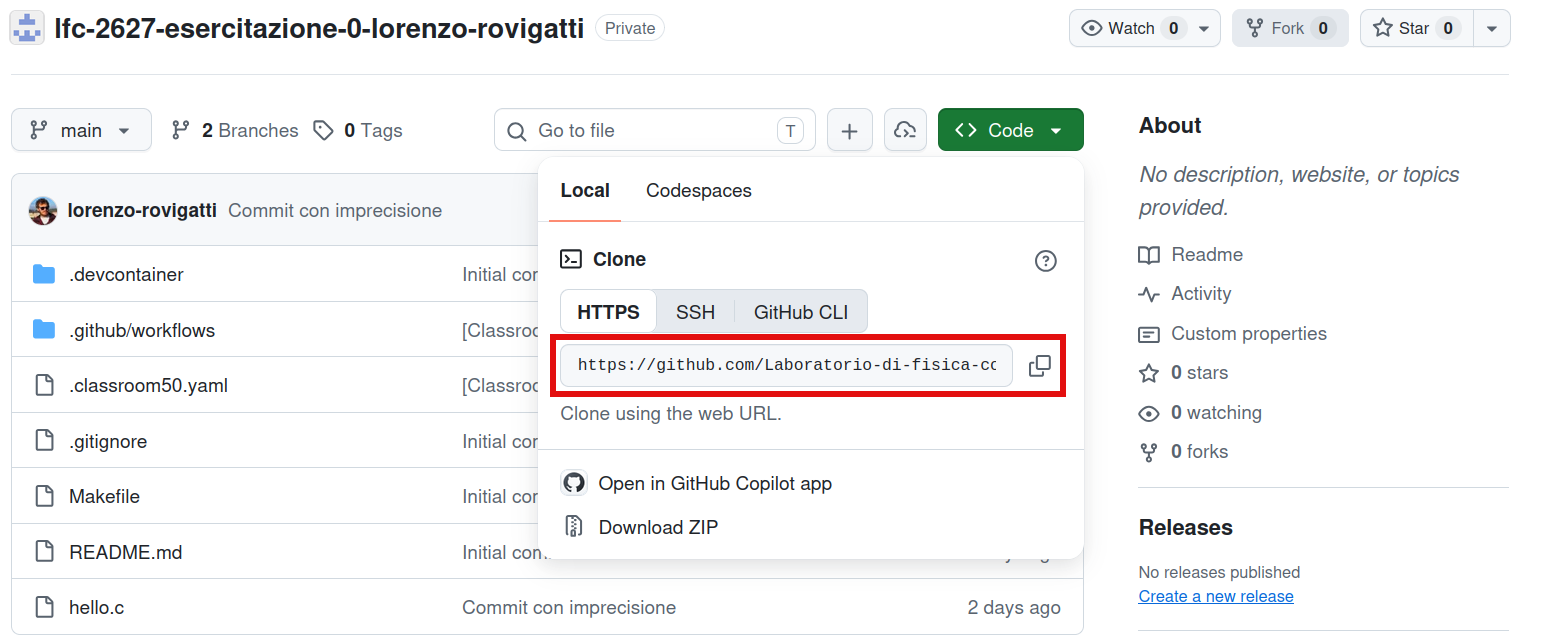Click the .devcontainer folder icon
Screen dimensions: 1541x644
coord(44,274)
